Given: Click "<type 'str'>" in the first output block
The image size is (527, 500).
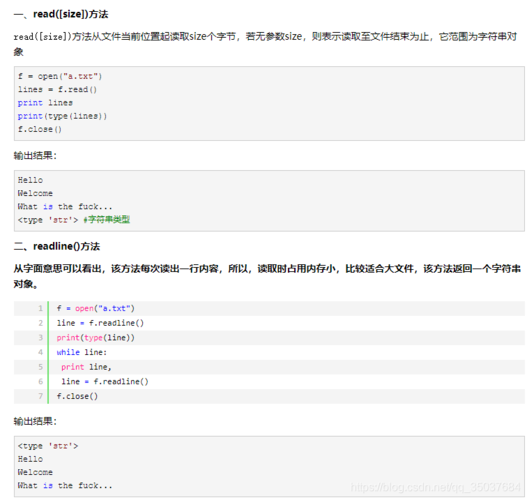Looking at the screenshot, I should (48, 220).
